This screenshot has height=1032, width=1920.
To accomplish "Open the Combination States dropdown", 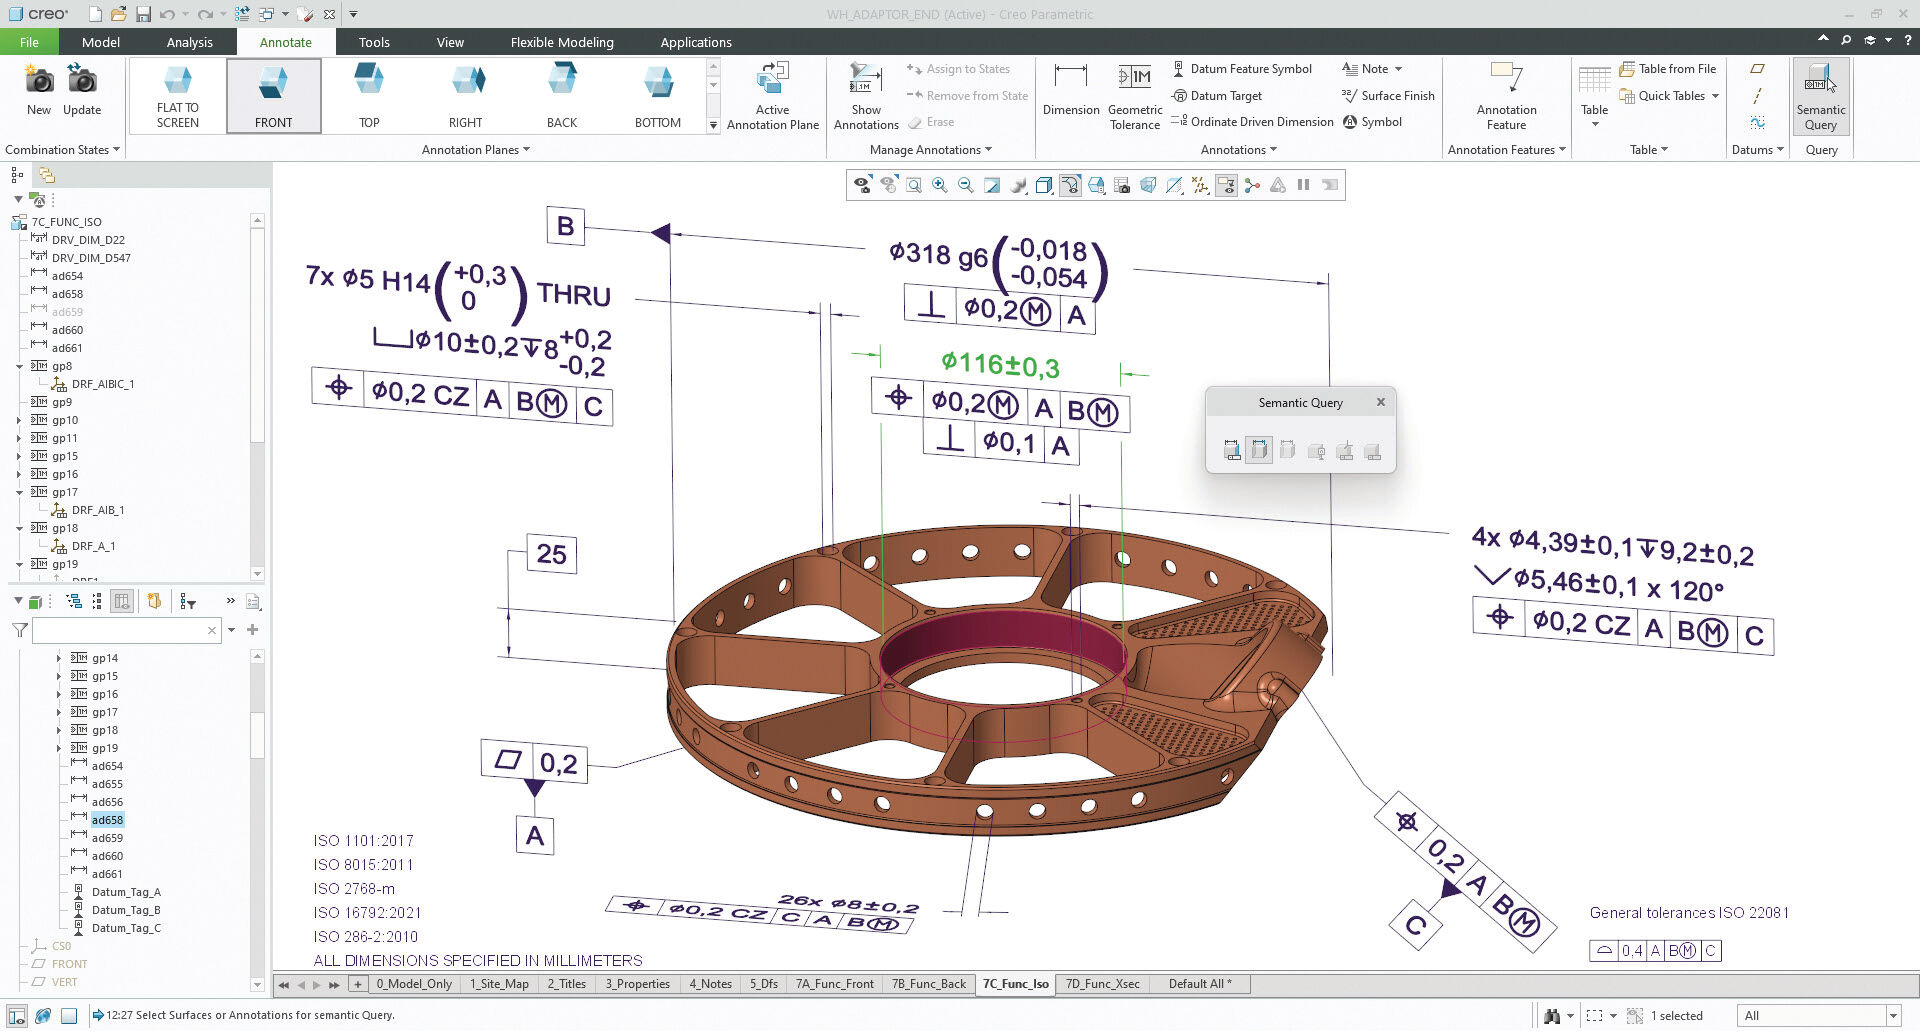I will [x=58, y=149].
